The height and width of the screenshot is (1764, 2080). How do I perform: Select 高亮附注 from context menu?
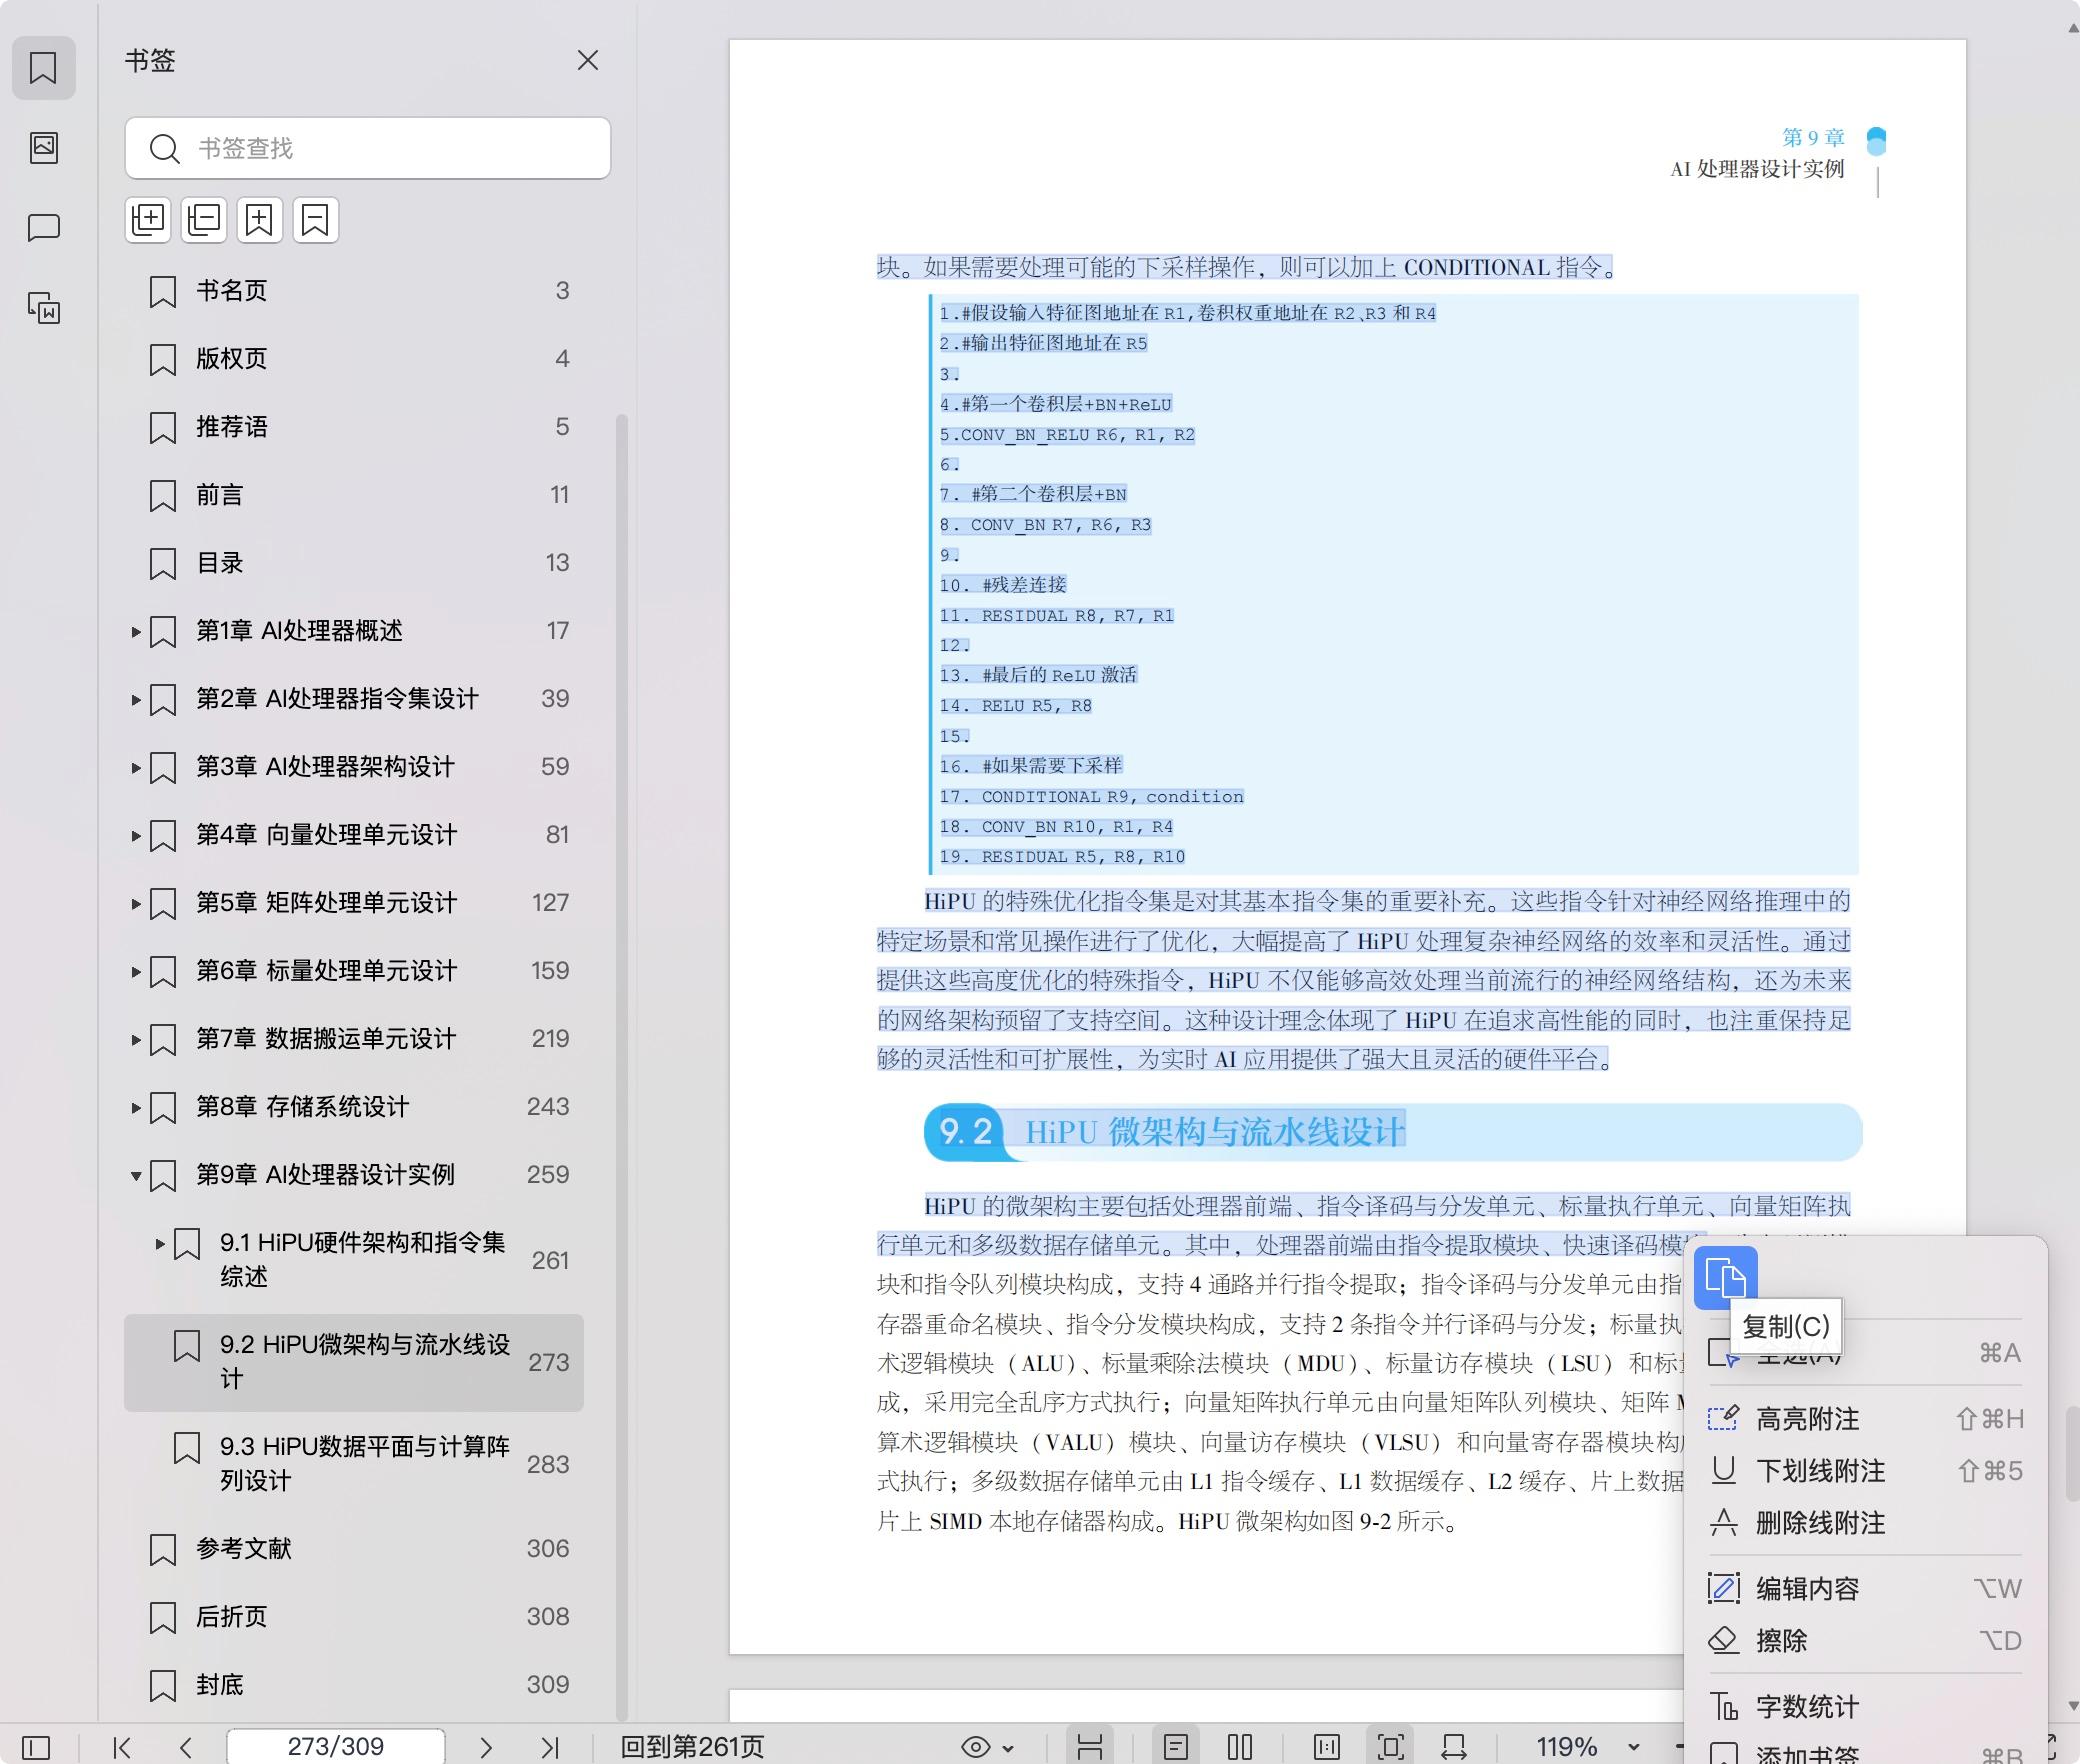click(x=1807, y=1418)
